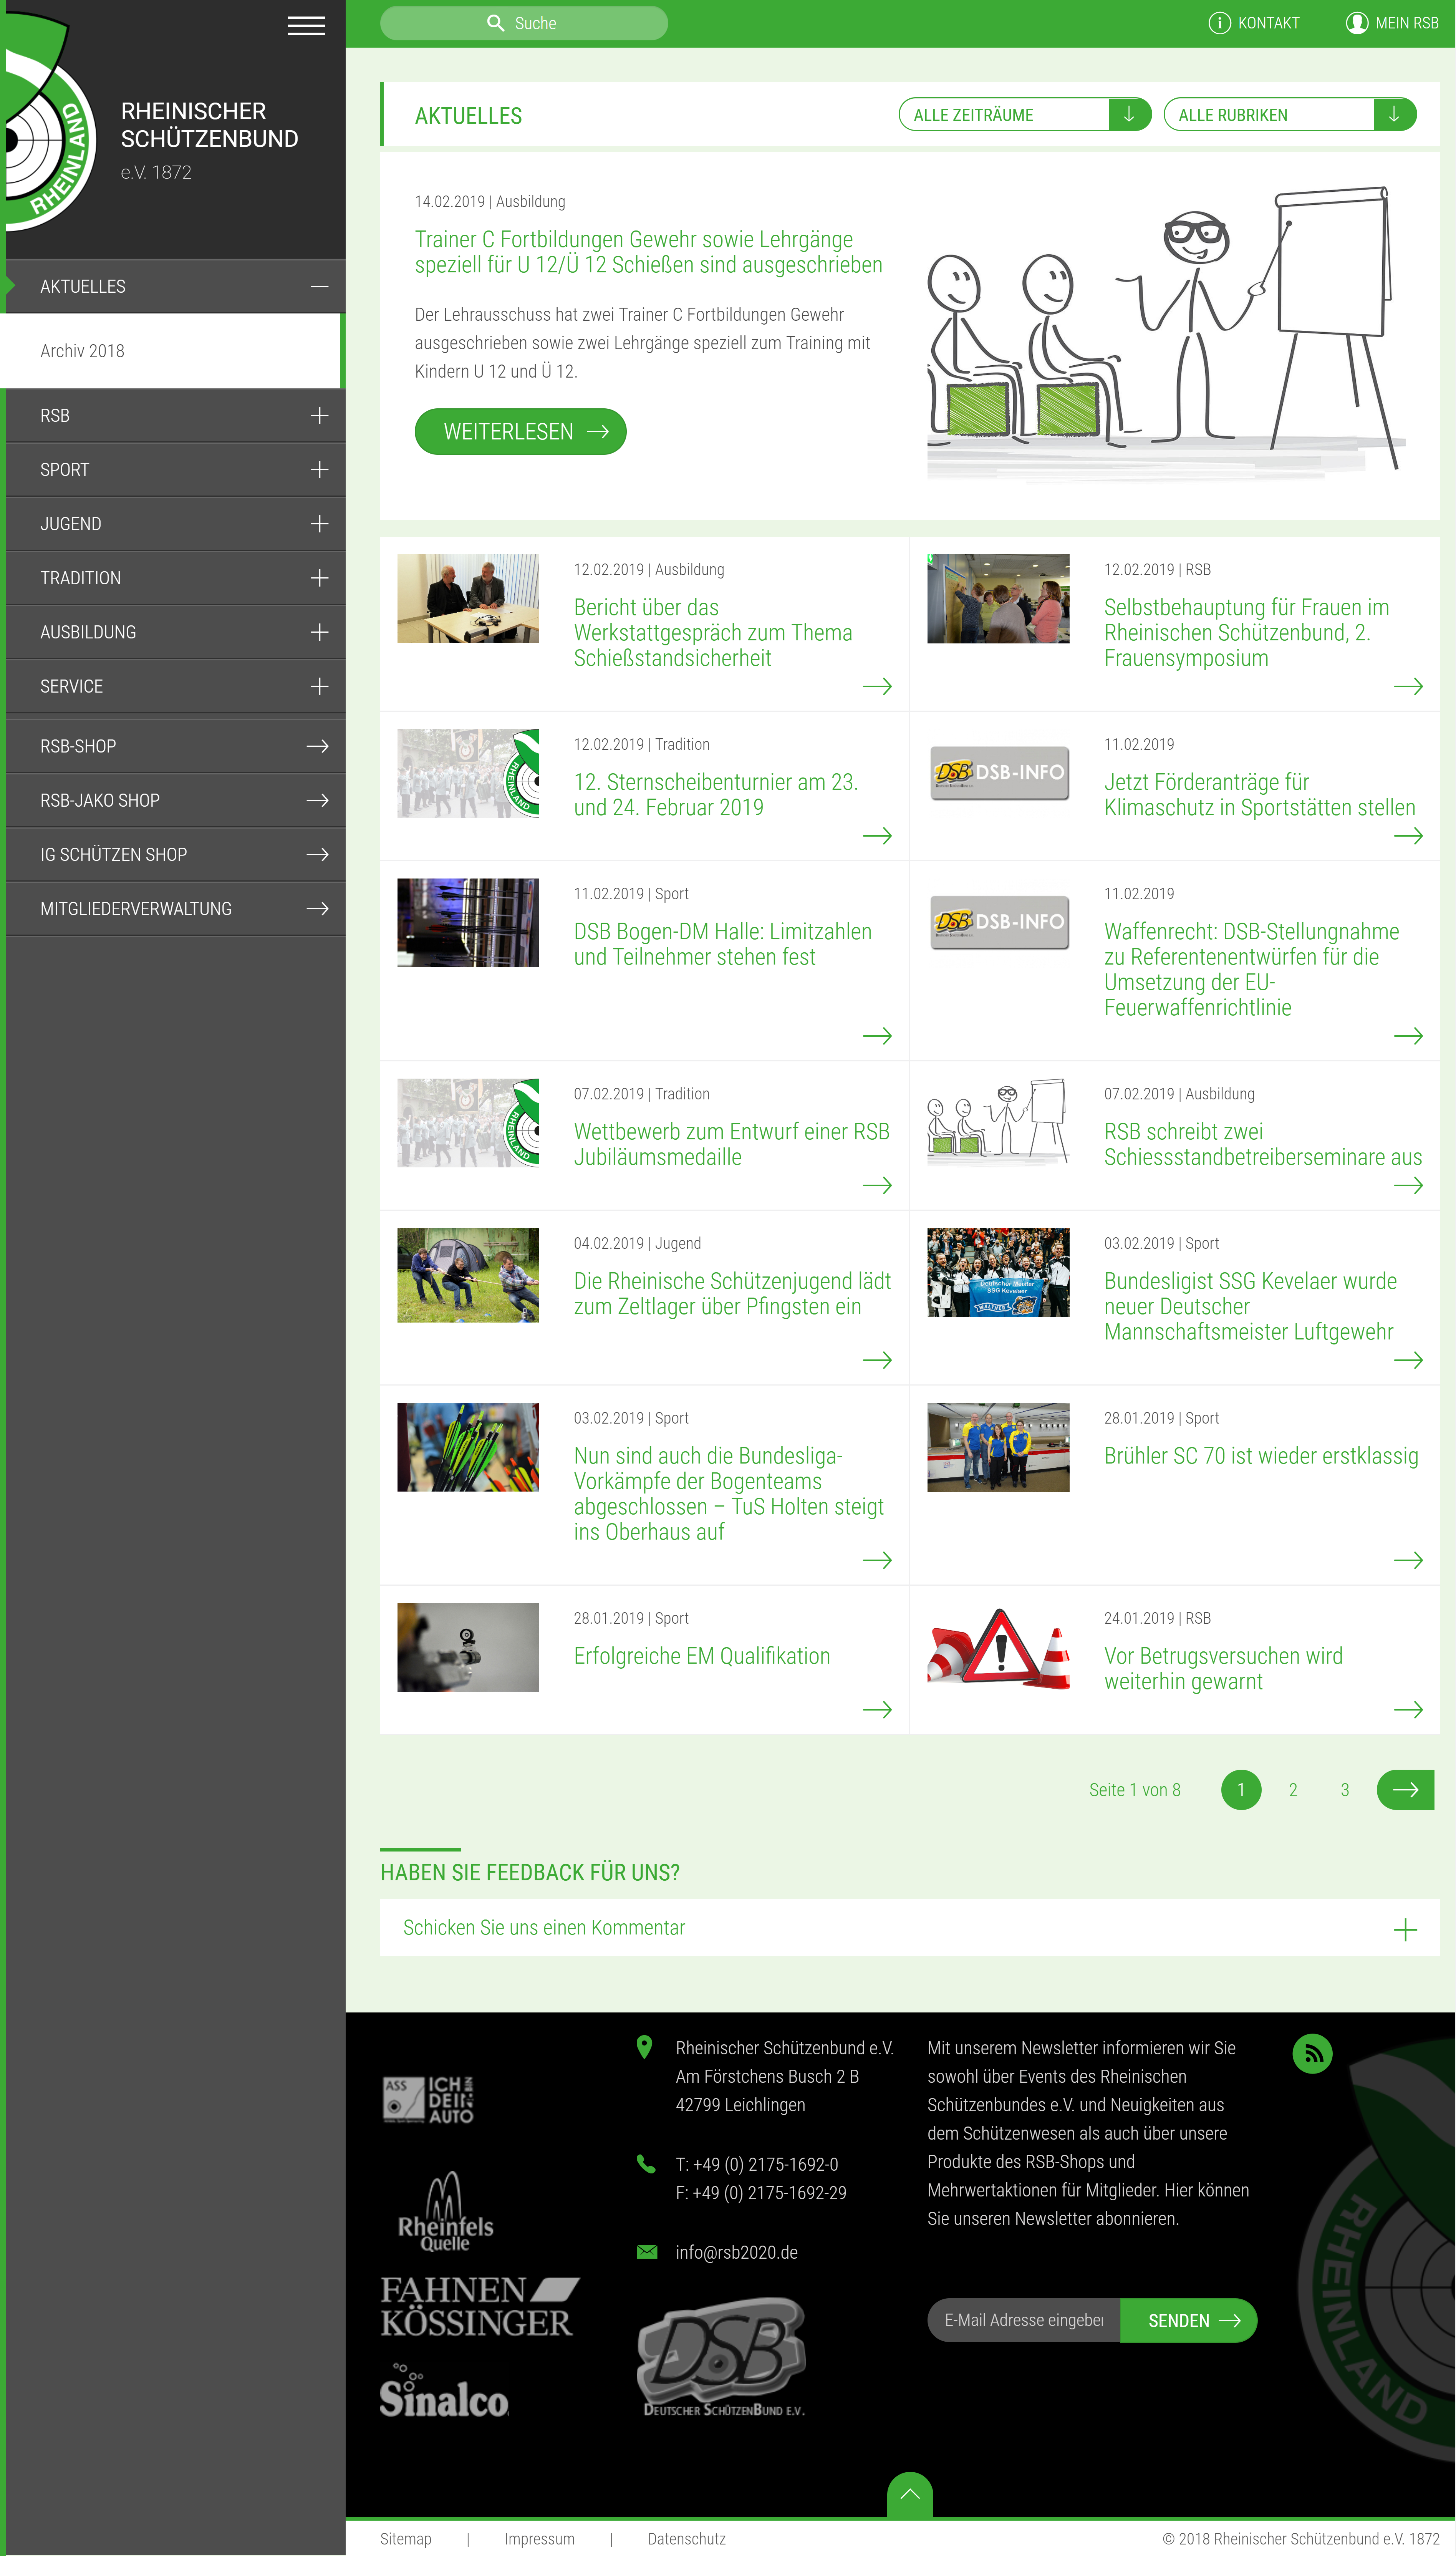Open the Alle Zeiträume dropdown

(1025, 115)
